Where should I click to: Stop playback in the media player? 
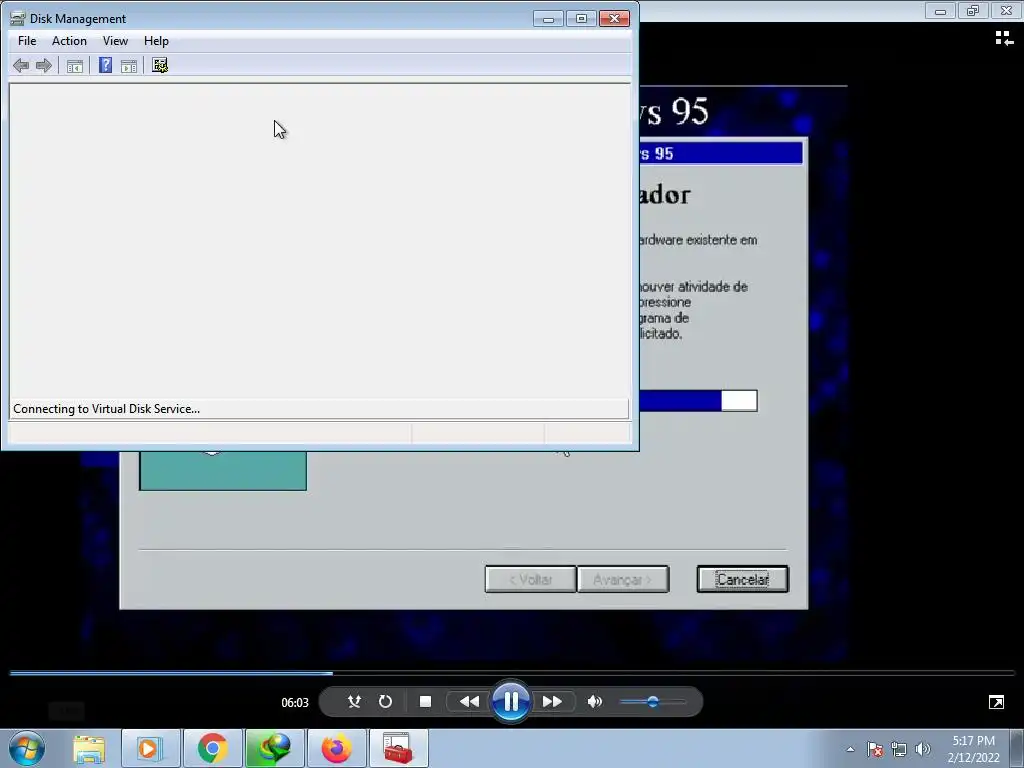pyautogui.click(x=425, y=701)
